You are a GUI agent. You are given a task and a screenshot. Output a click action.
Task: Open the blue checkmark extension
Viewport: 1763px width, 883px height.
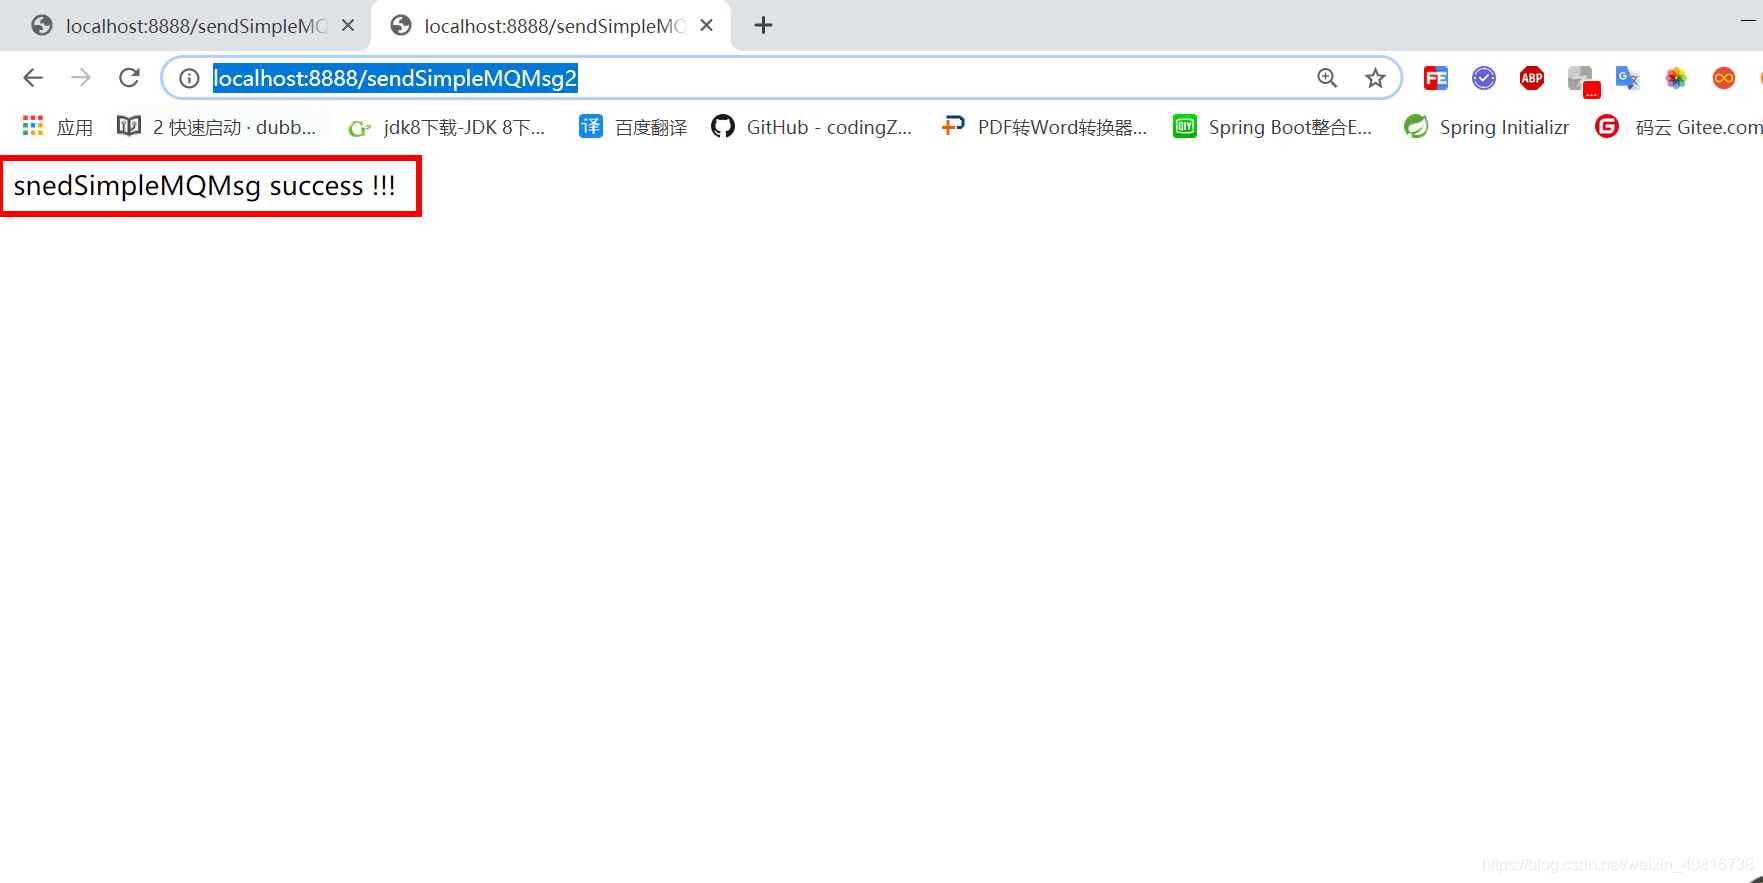pyautogui.click(x=1484, y=78)
